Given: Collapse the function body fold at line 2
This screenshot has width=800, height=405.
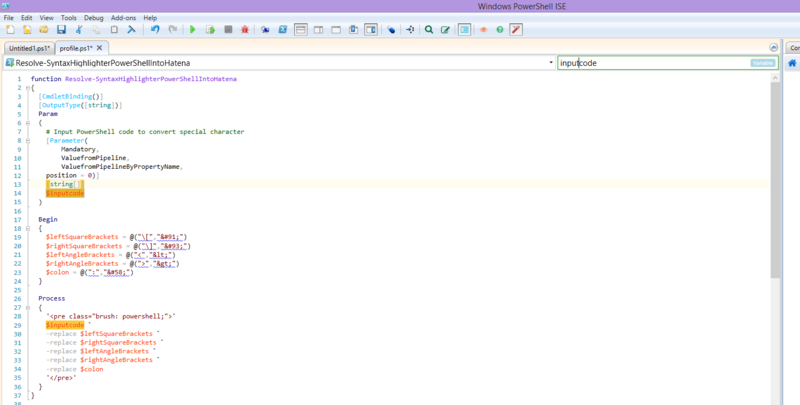Looking at the screenshot, I should coord(28,88).
